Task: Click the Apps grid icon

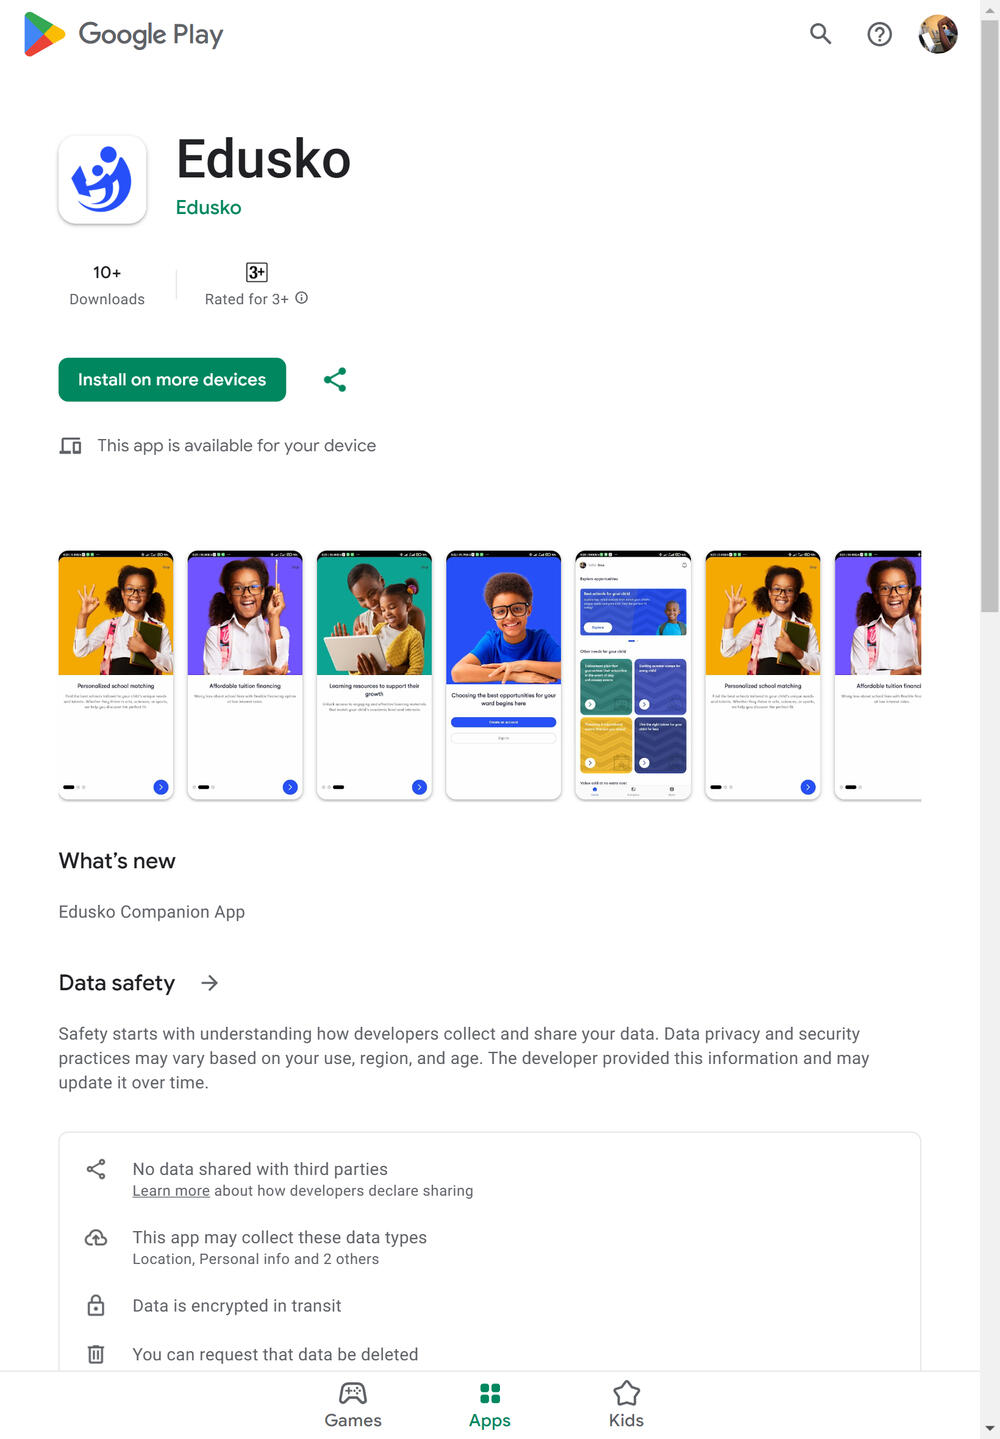Action: click(490, 1393)
